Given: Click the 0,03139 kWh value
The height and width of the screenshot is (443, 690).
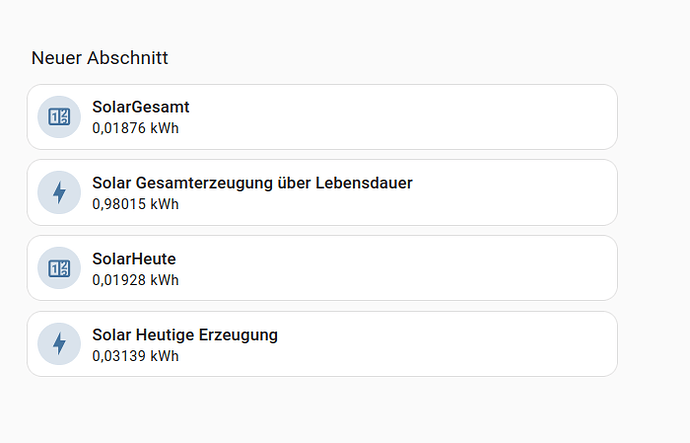Looking at the screenshot, I should click(x=136, y=356).
